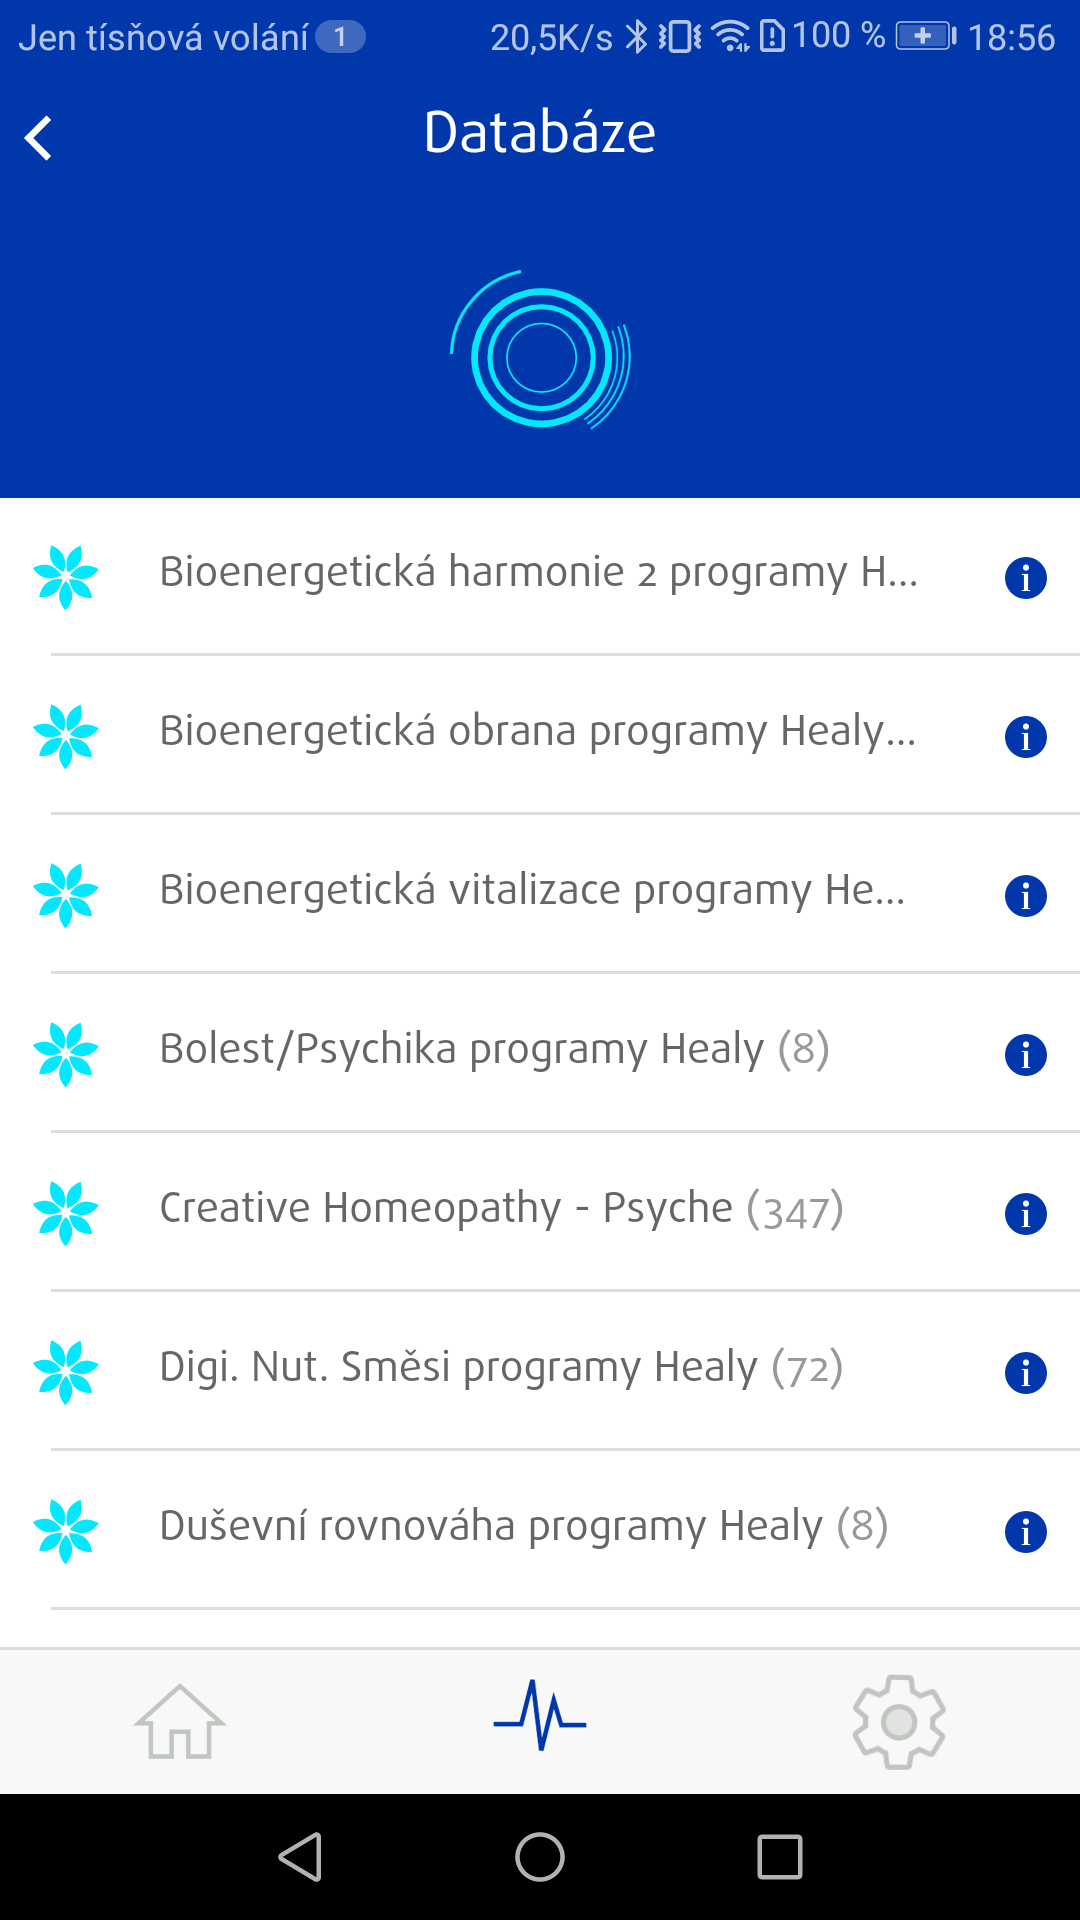Viewport: 1080px width, 1920px height.
Task: Open the Settings gear tab
Action: [899, 1721]
